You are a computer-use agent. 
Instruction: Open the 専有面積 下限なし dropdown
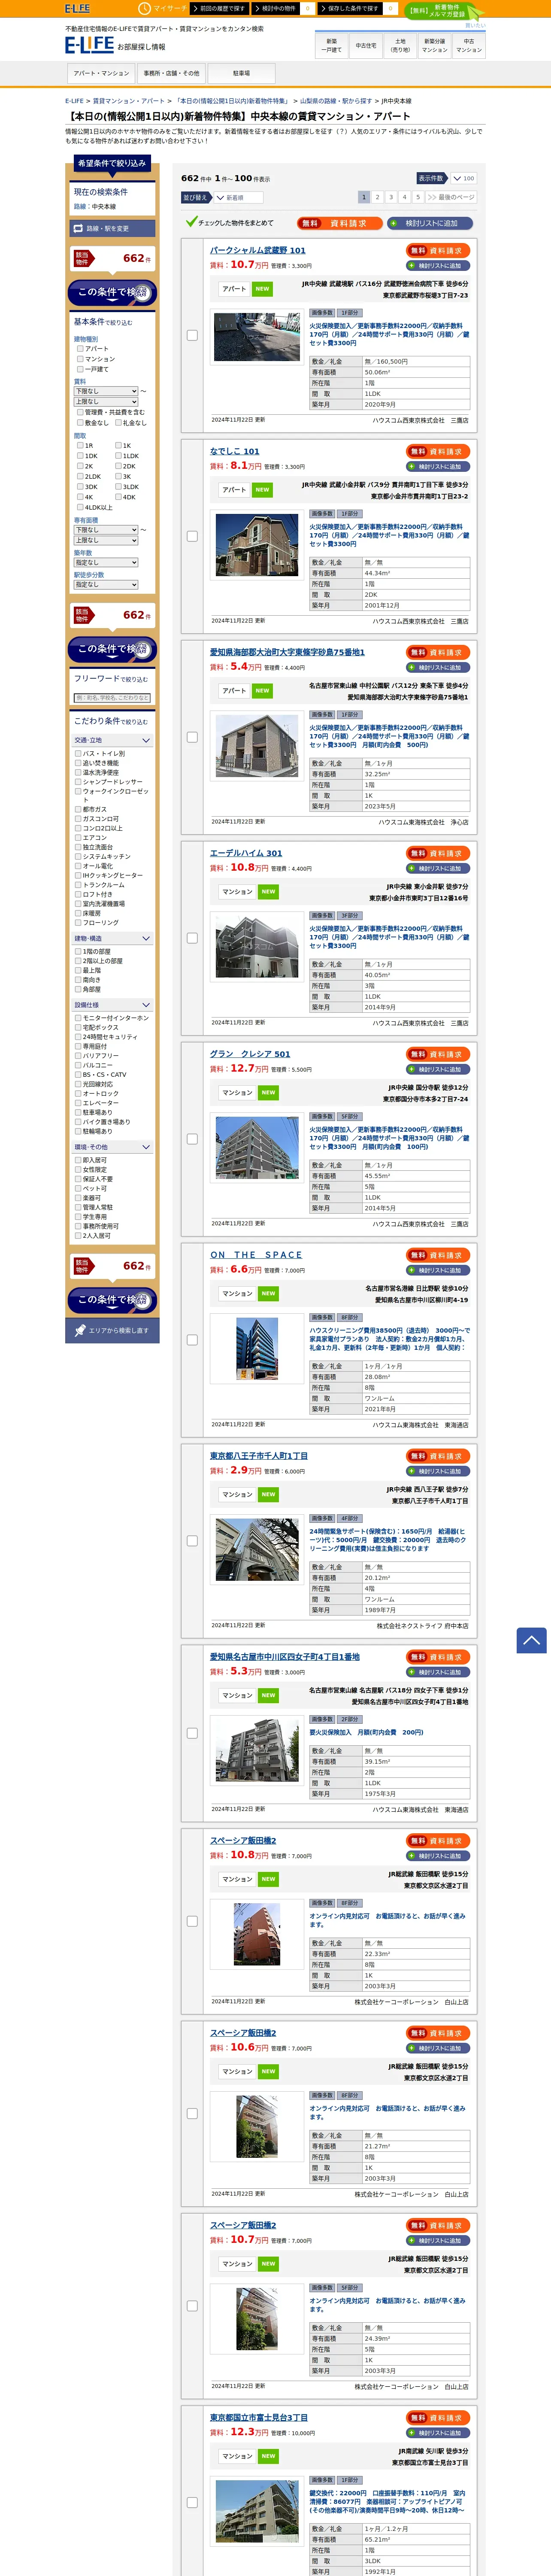pos(106,530)
